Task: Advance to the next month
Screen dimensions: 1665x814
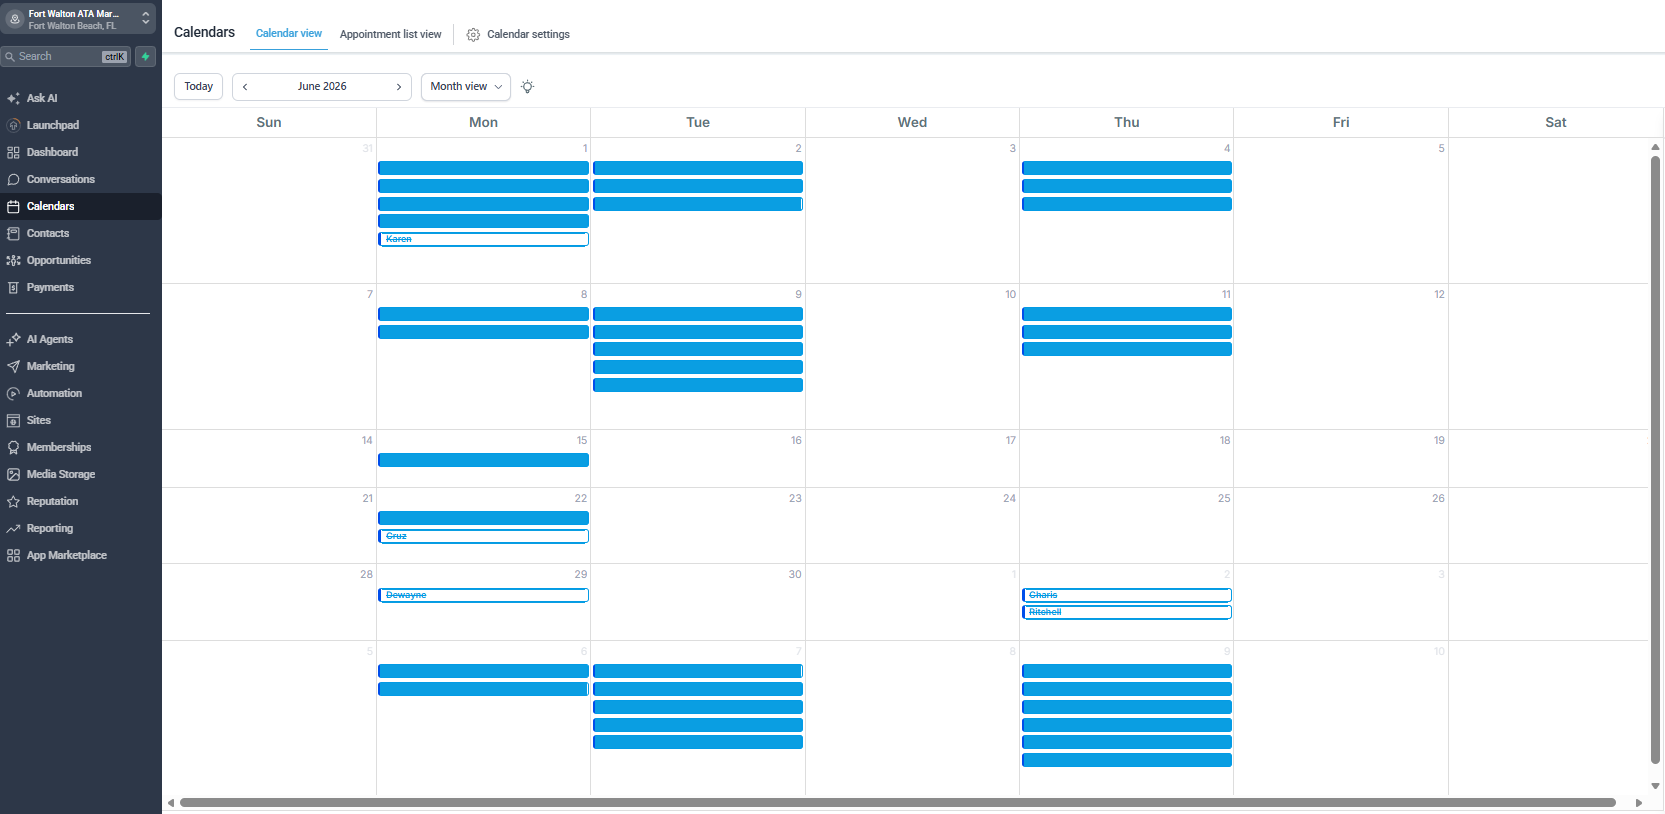Action: click(x=399, y=87)
